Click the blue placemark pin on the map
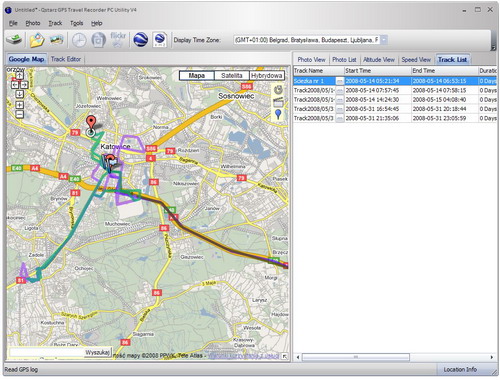This screenshot has height=380, width=500. pos(278,115)
